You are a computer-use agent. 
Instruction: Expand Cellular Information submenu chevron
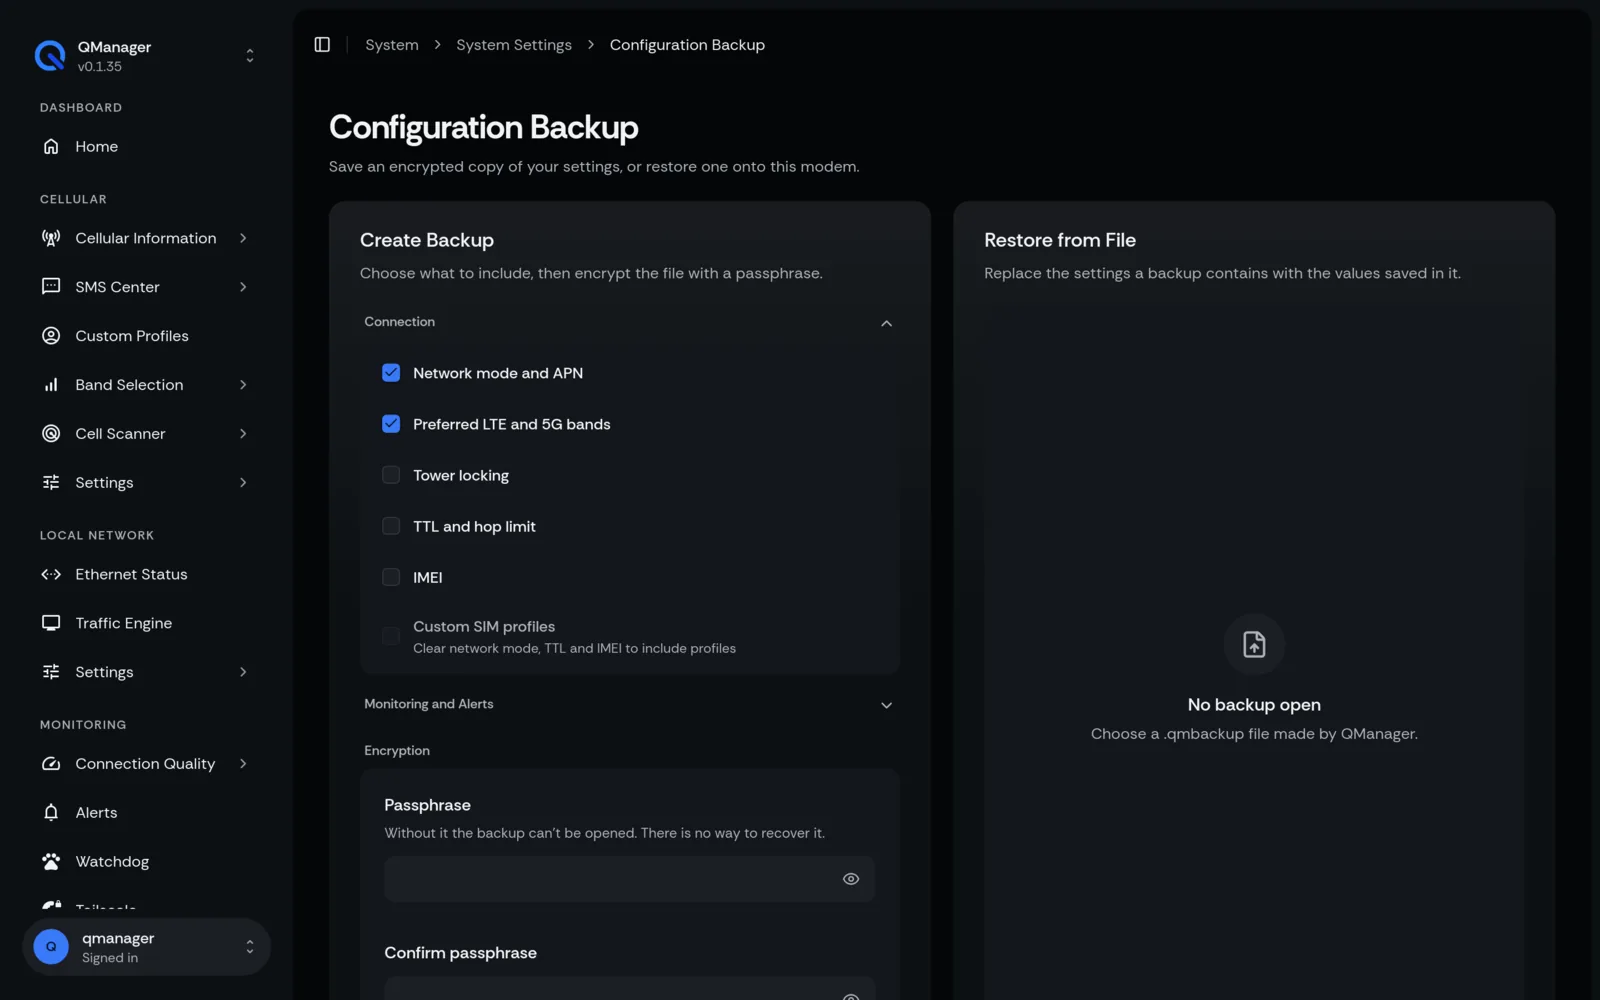[243, 238]
